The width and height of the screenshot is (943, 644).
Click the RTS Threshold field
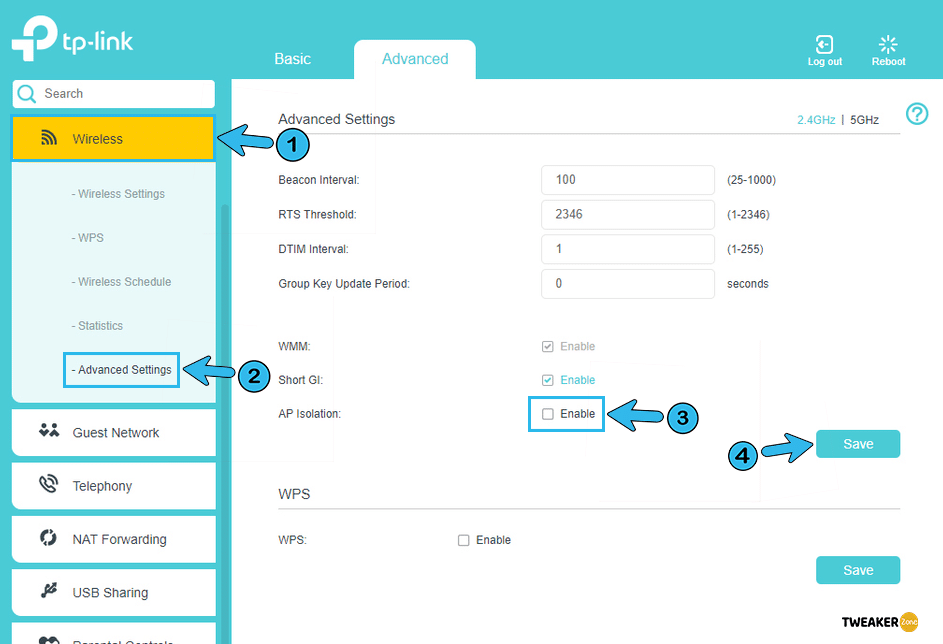(x=628, y=215)
